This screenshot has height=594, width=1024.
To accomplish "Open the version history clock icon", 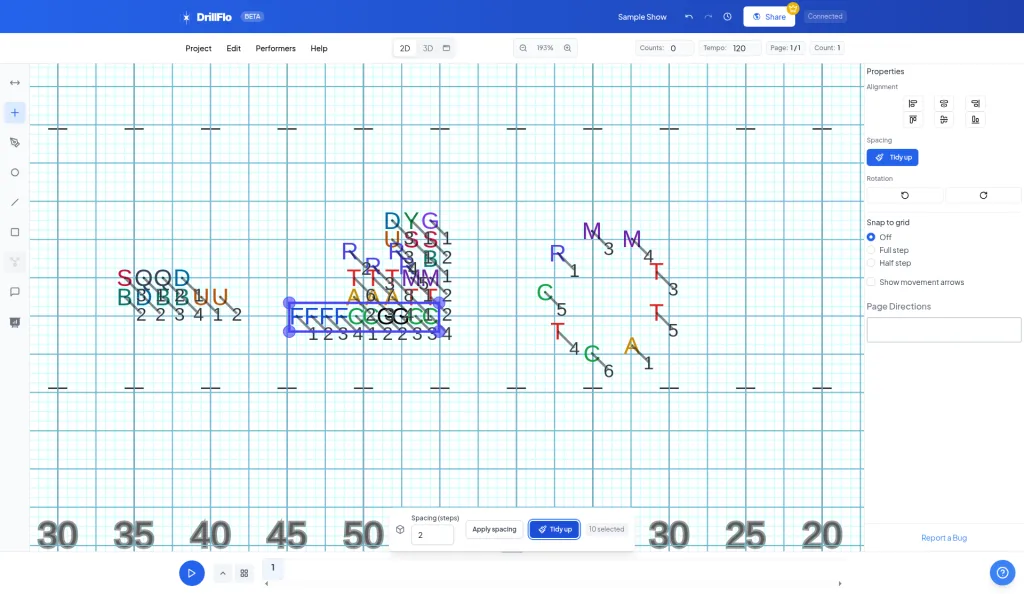I will [x=727, y=17].
